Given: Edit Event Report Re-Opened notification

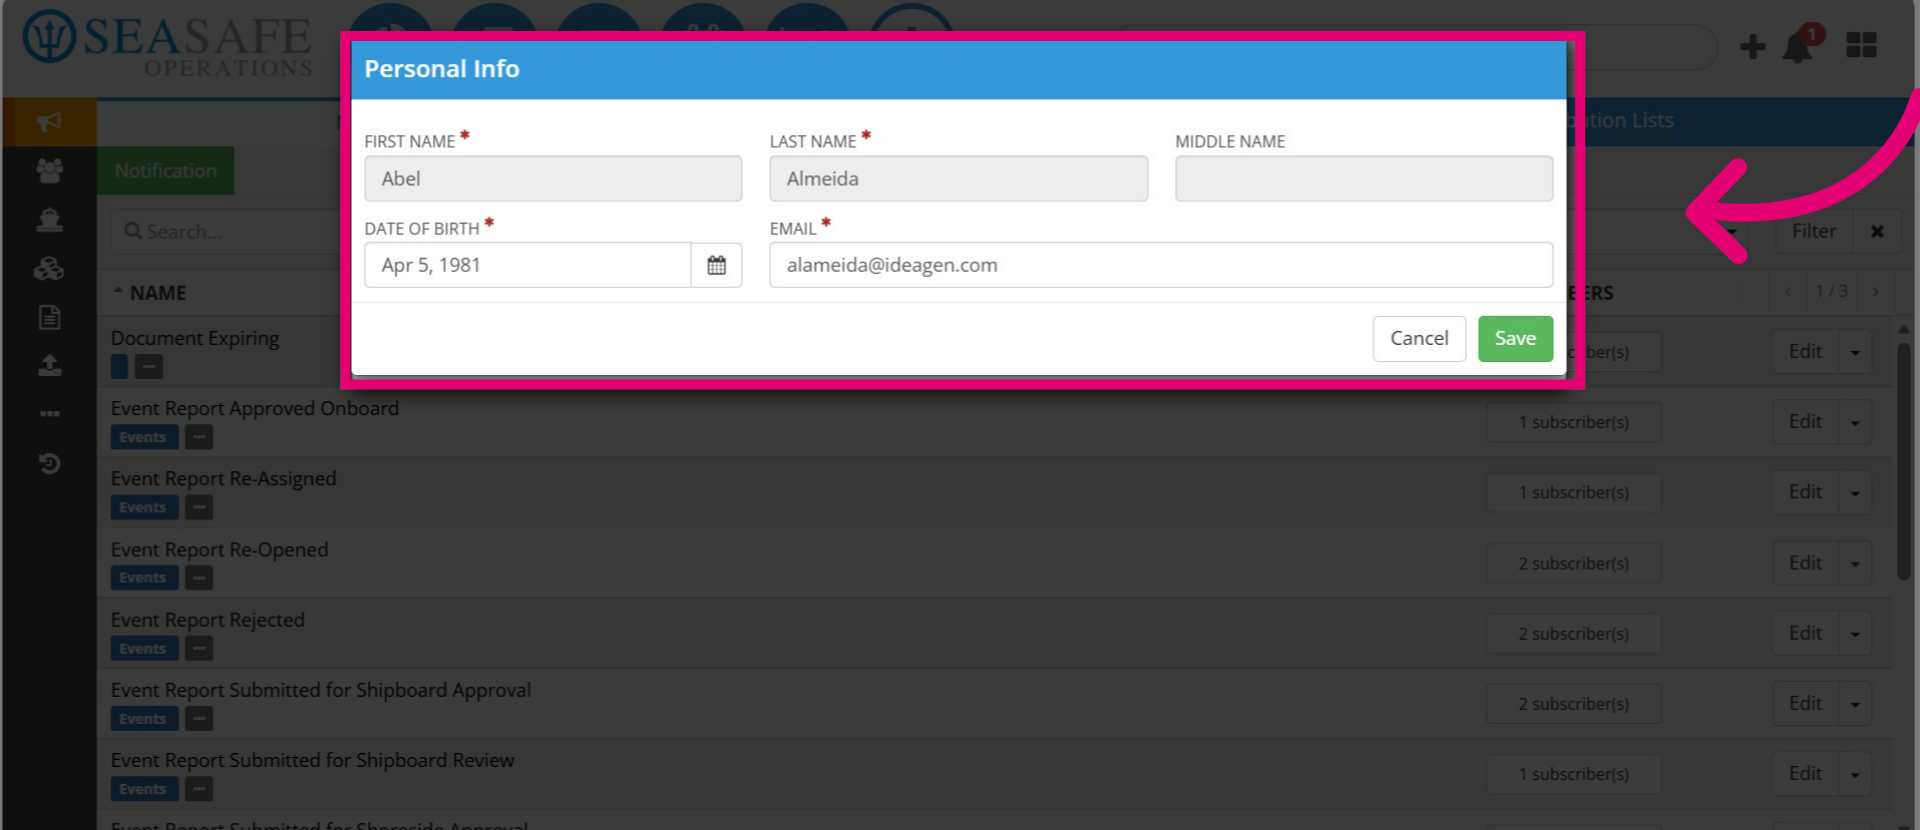Looking at the screenshot, I should tap(1805, 563).
